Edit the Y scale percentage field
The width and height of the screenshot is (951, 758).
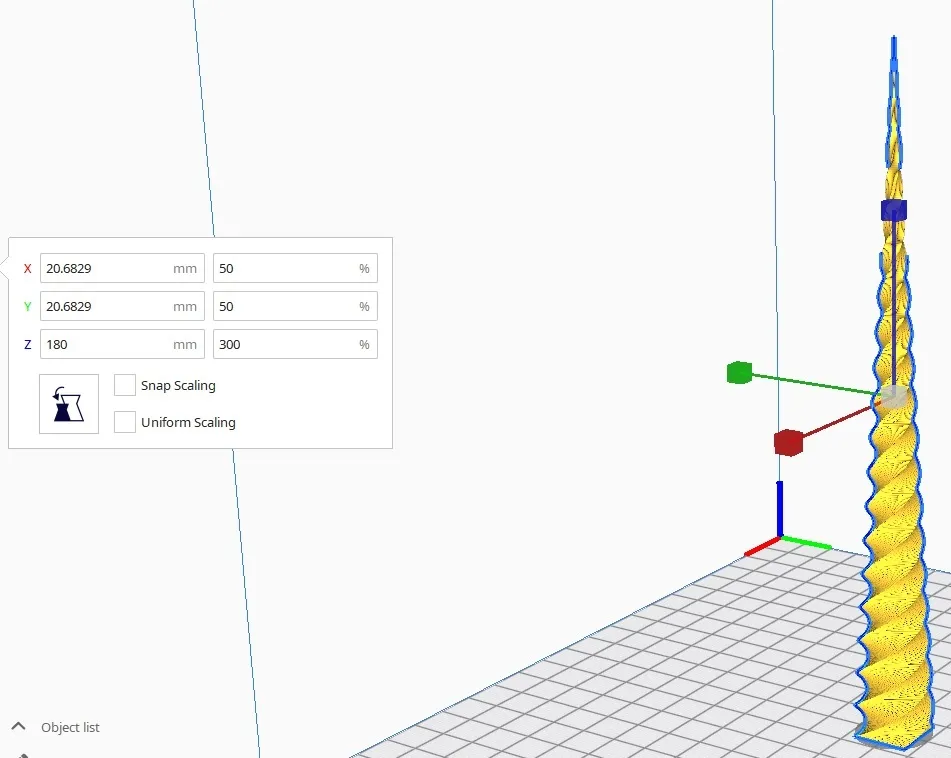coord(295,306)
